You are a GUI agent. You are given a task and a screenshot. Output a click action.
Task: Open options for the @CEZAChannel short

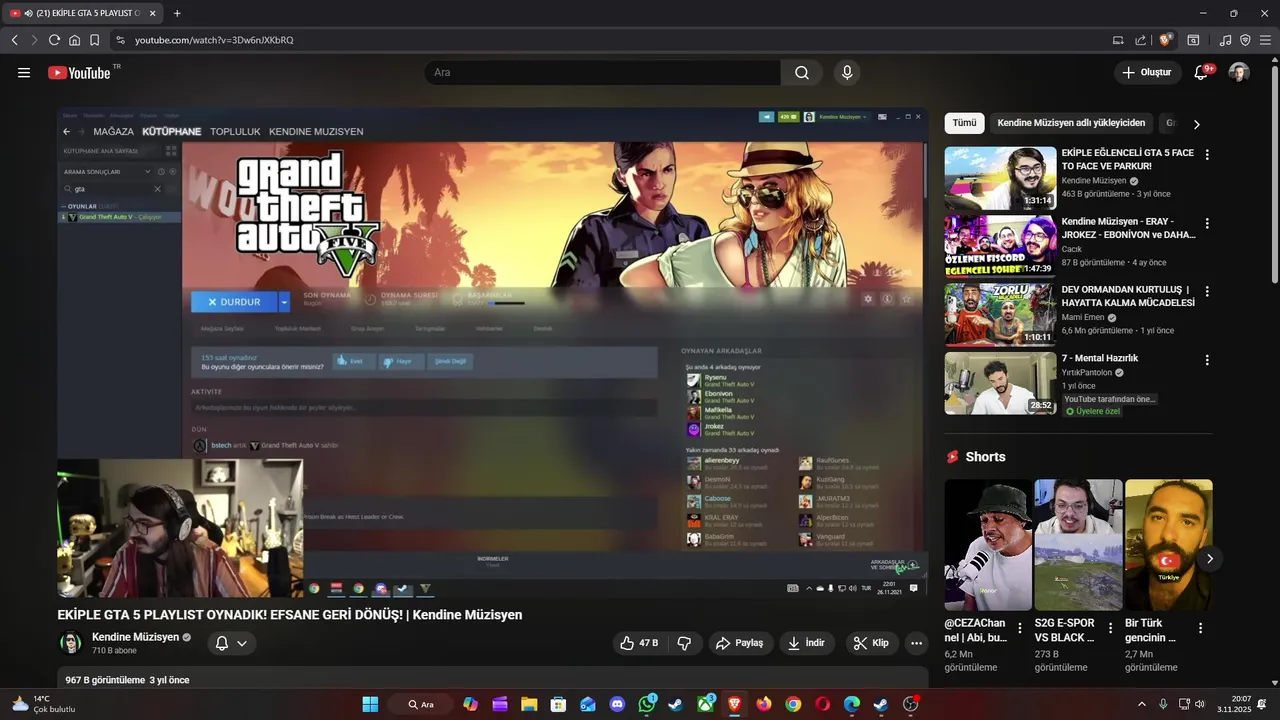(x=1020, y=628)
